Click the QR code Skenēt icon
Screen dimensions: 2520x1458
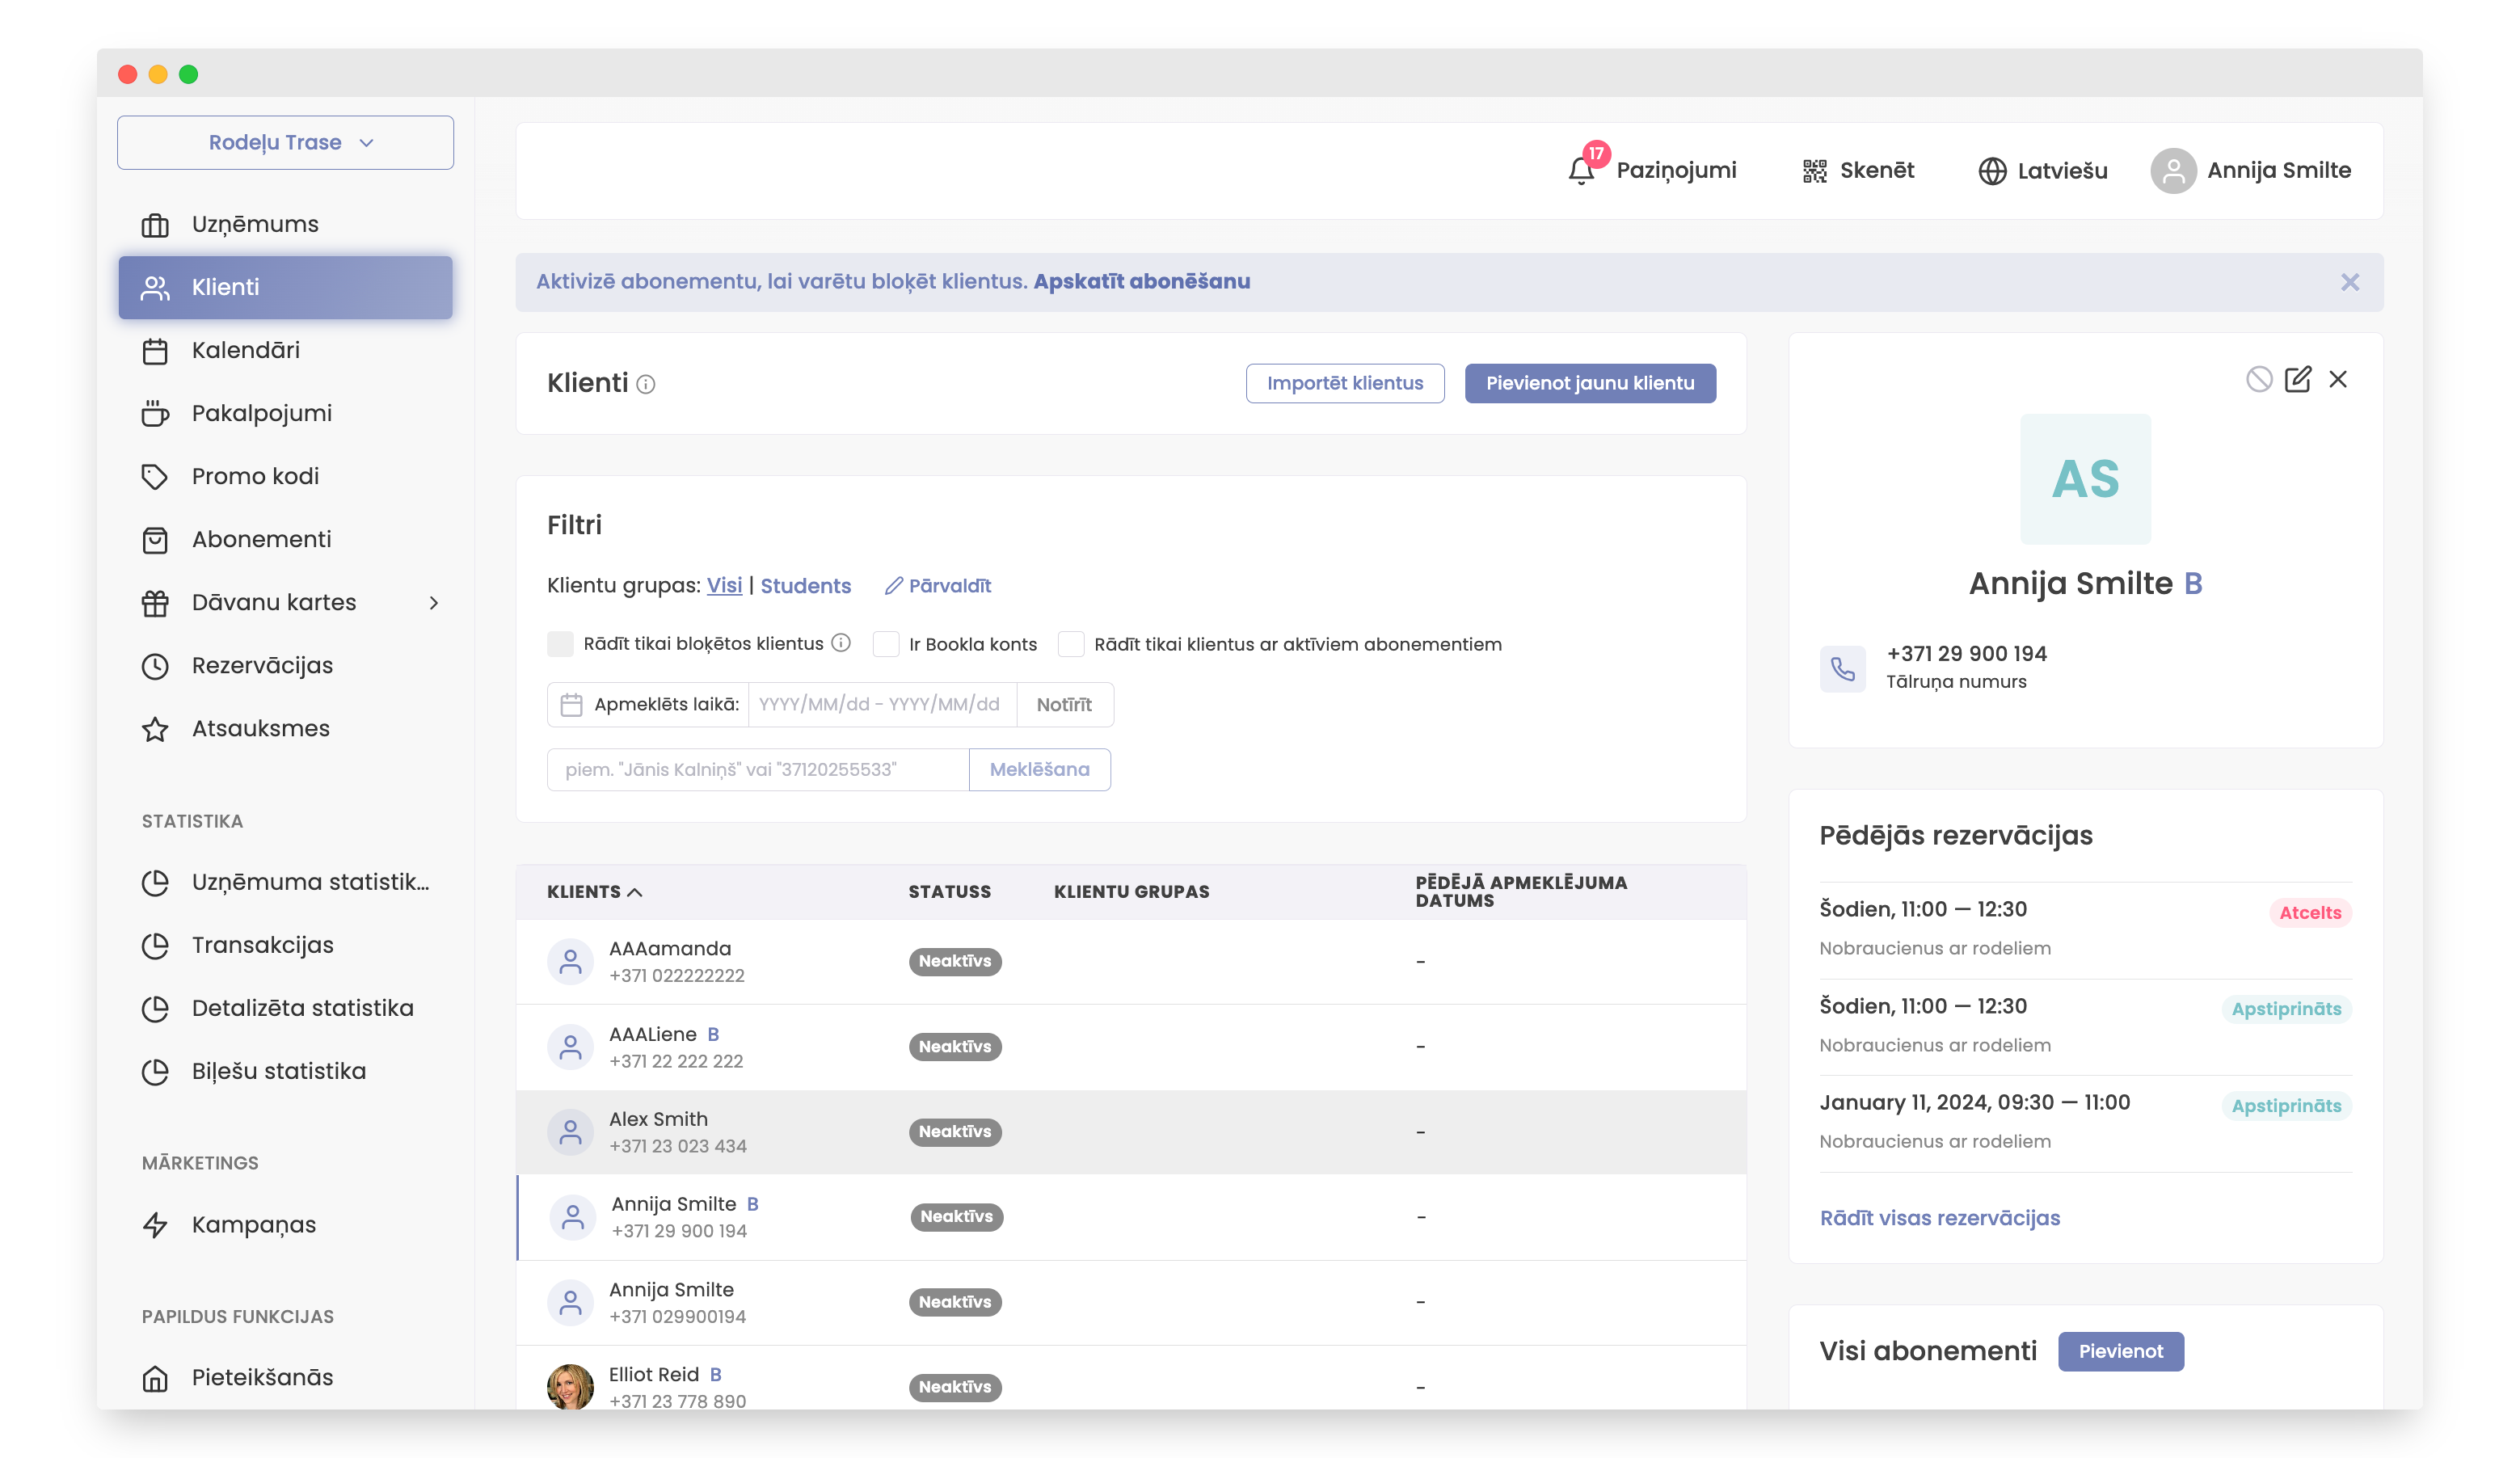[x=1814, y=171]
